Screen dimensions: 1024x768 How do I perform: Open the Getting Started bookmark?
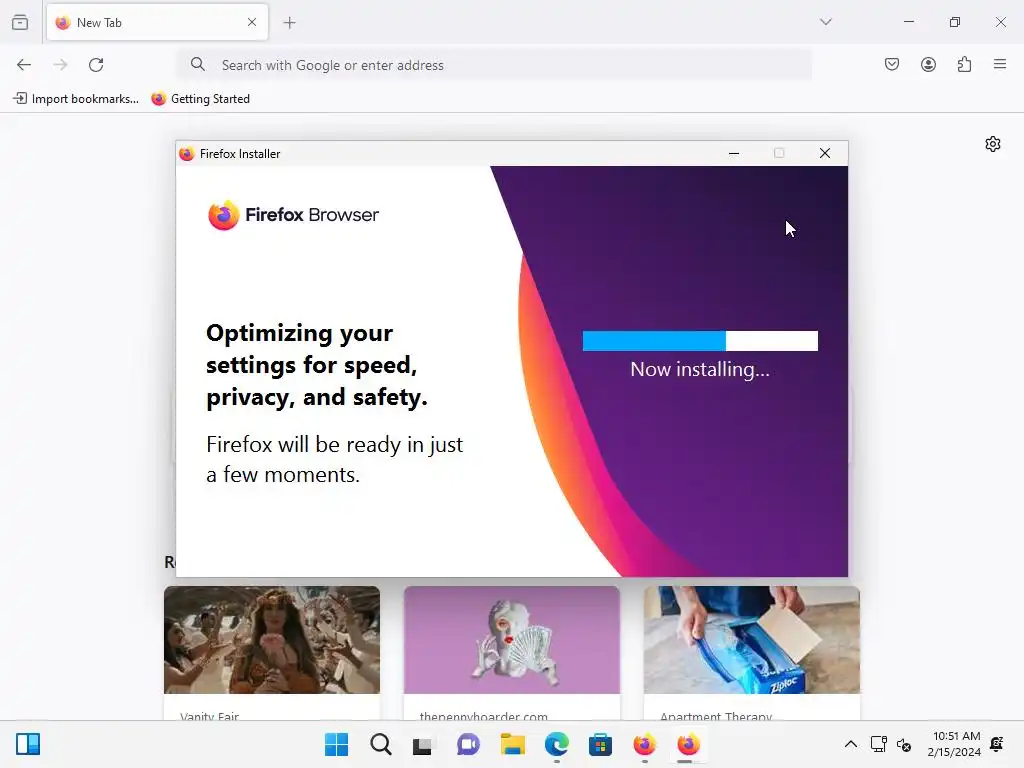(x=200, y=99)
